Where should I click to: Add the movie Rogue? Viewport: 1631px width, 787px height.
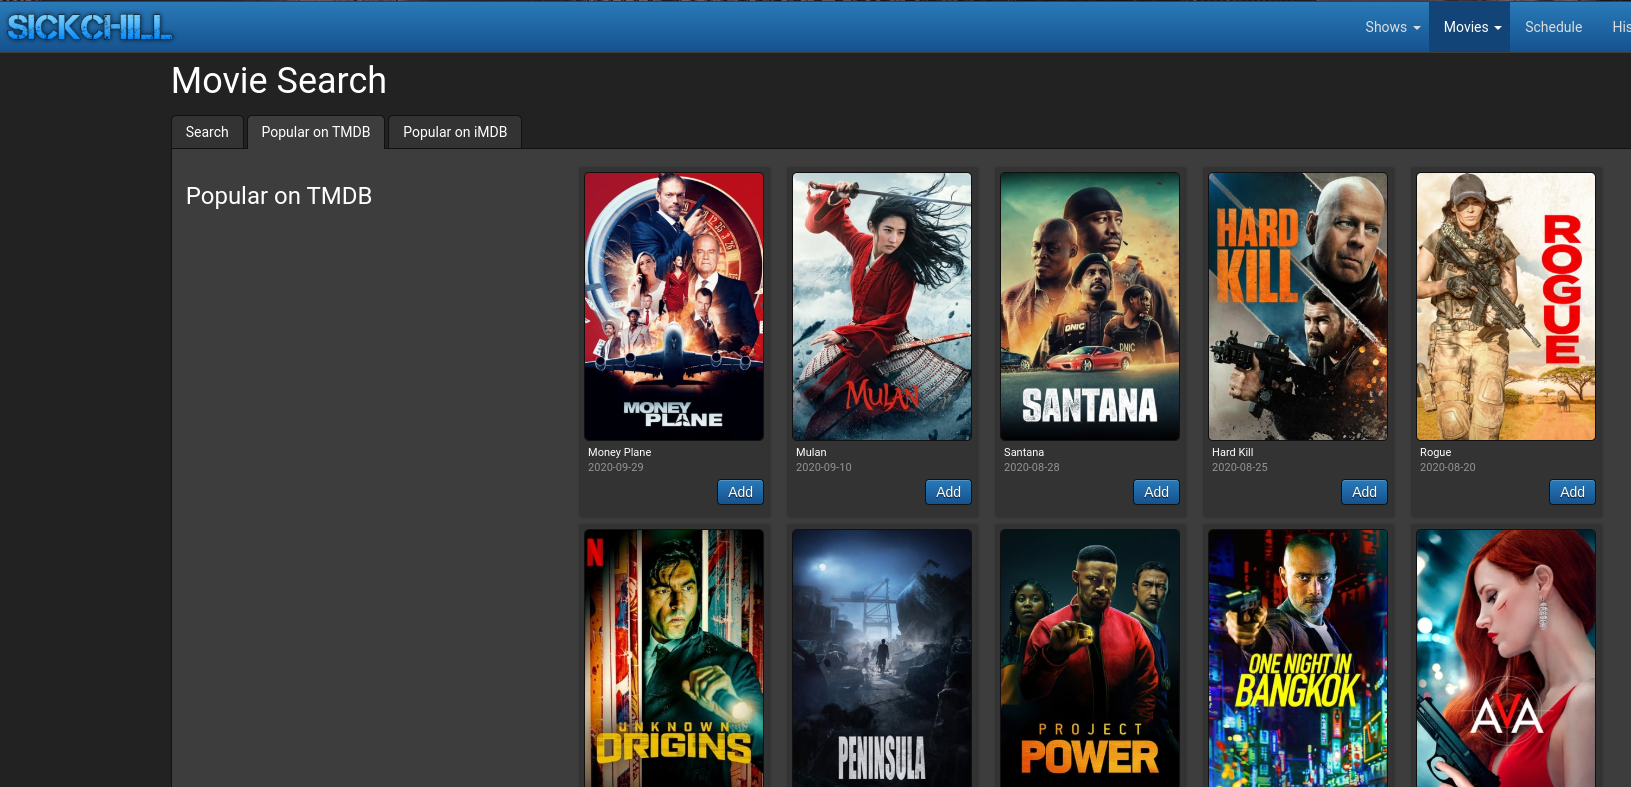tap(1572, 492)
